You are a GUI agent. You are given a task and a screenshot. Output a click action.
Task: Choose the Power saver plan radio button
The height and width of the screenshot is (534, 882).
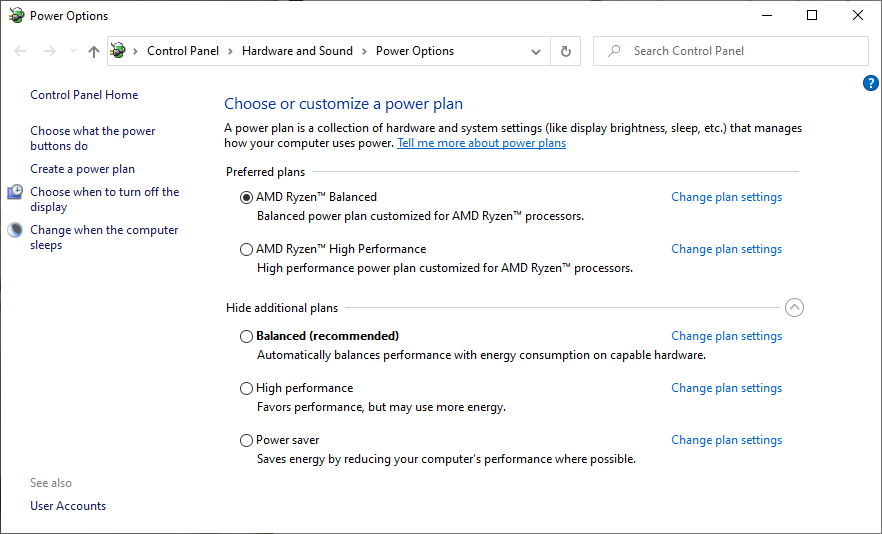click(247, 441)
